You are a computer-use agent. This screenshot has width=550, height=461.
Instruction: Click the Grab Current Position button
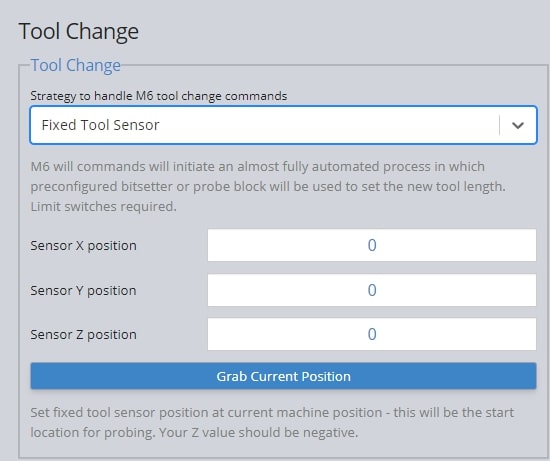283,376
